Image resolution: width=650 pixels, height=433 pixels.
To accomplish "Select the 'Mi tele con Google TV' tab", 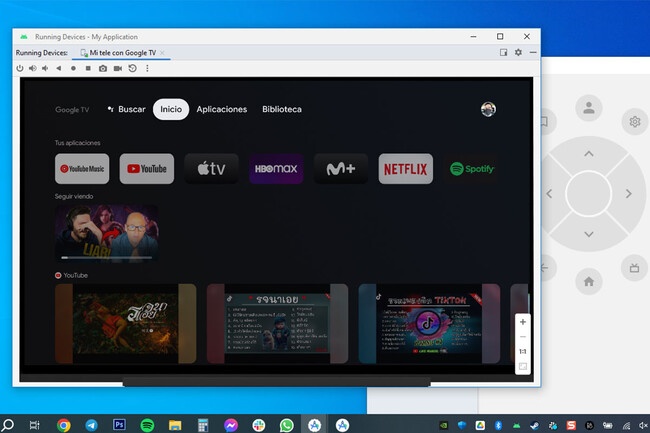I will pyautogui.click(x=119, y=53).
